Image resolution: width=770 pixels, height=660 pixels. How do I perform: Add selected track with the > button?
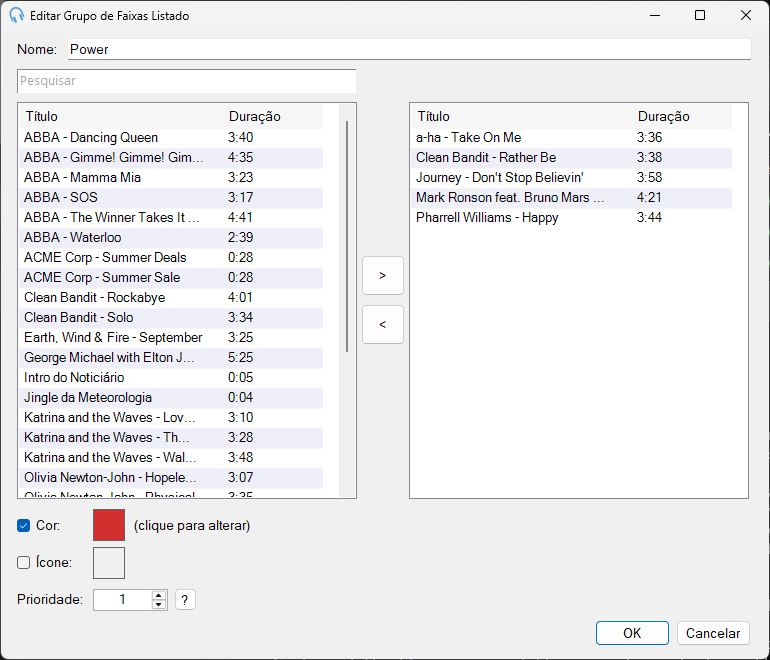click(383, 275)
